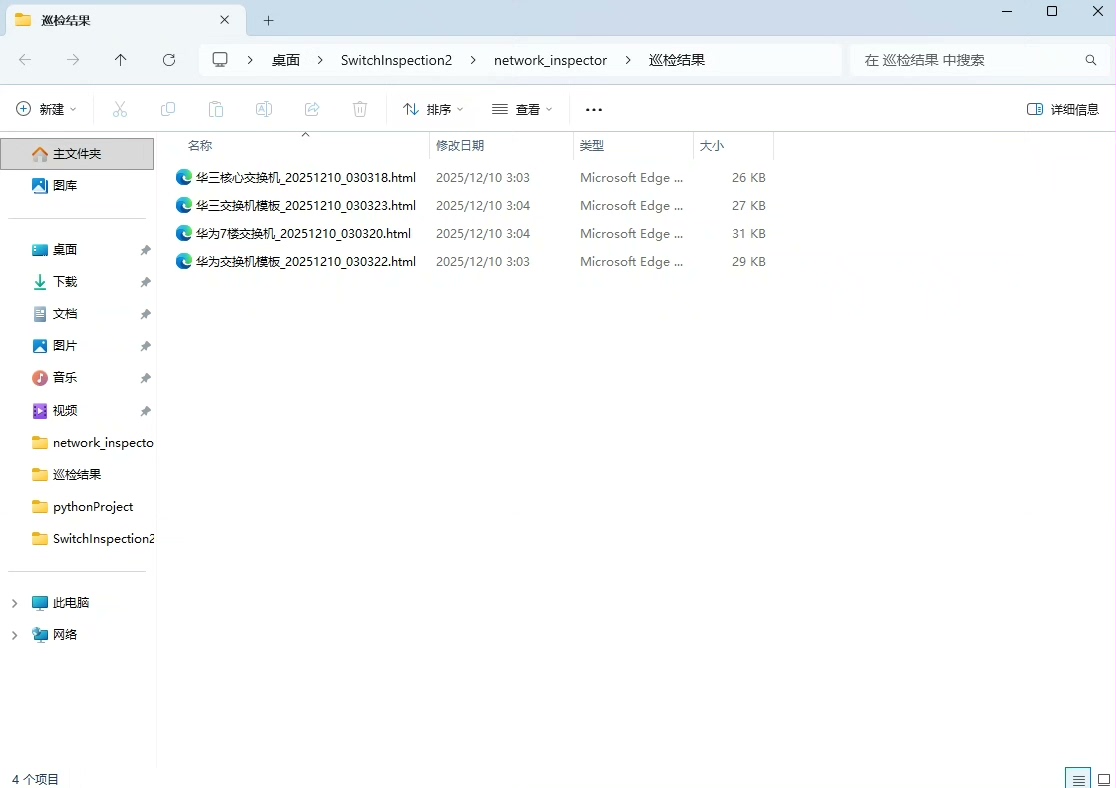Open the 查看 view dropdown

coord(522,109)
